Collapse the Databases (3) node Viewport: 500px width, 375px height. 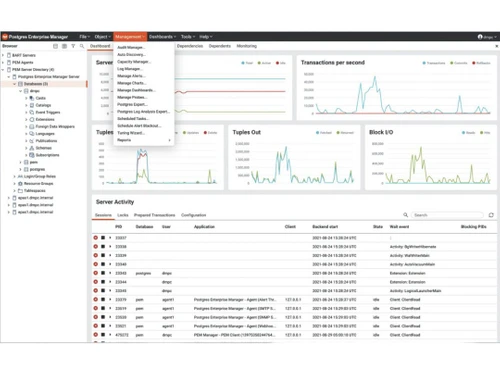click(x=14, y=84)
